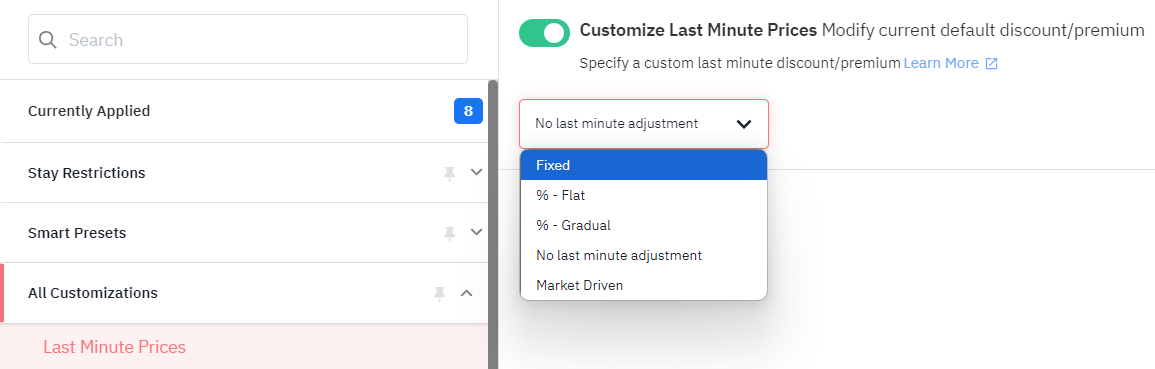
Task: Click the search magnifier icon
Action: [48, 39]
